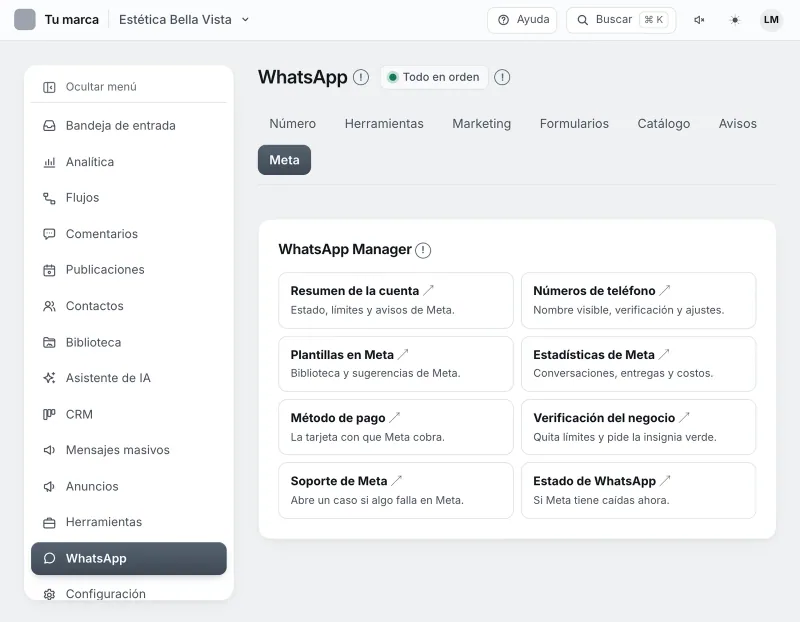800x622 pixels.
Task: Open Estado de WhatsApp link card
Action: coord(638,490)
